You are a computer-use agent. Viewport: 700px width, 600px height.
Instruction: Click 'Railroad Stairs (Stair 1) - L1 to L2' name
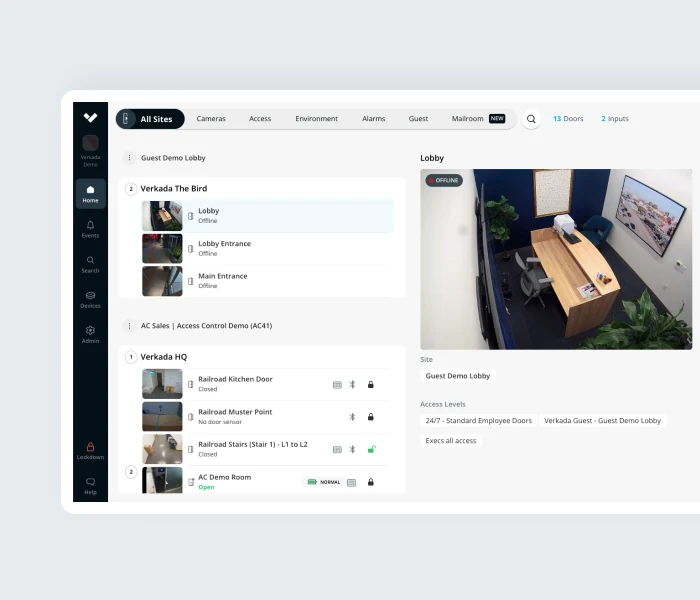click(x=253, y=445)
